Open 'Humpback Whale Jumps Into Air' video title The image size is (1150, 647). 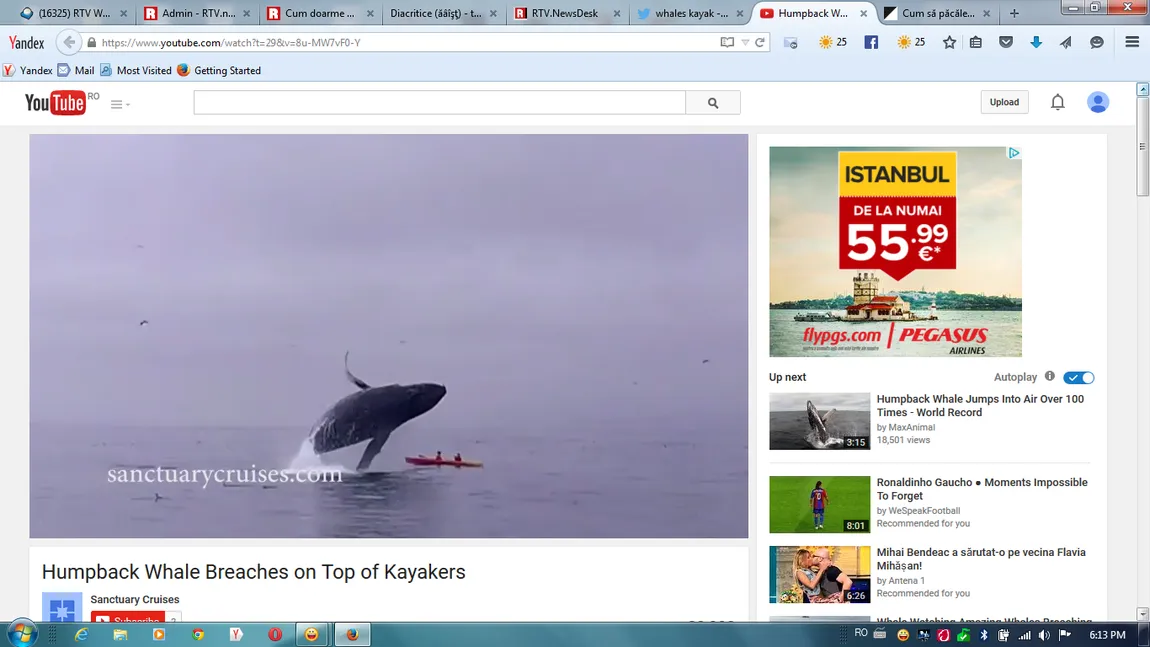[x=980, y=406]
